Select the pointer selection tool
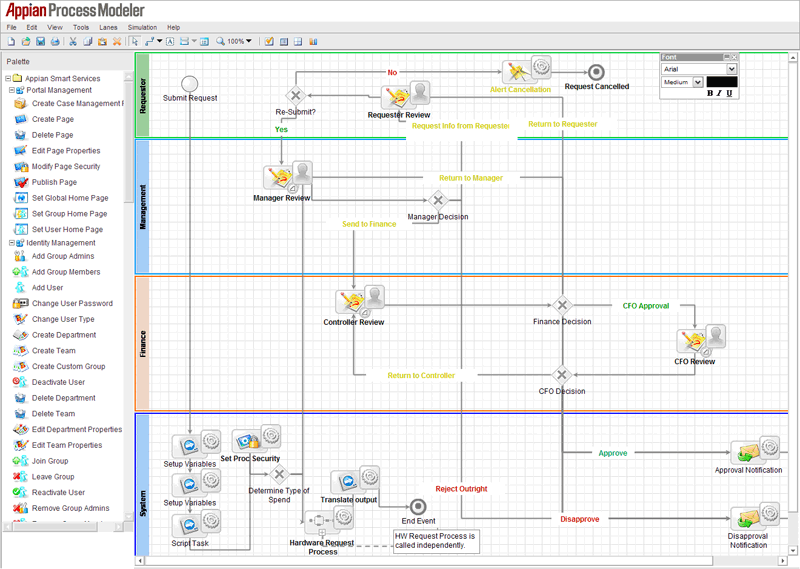Viewport: 800px width, 569px height. pos(134,41)
